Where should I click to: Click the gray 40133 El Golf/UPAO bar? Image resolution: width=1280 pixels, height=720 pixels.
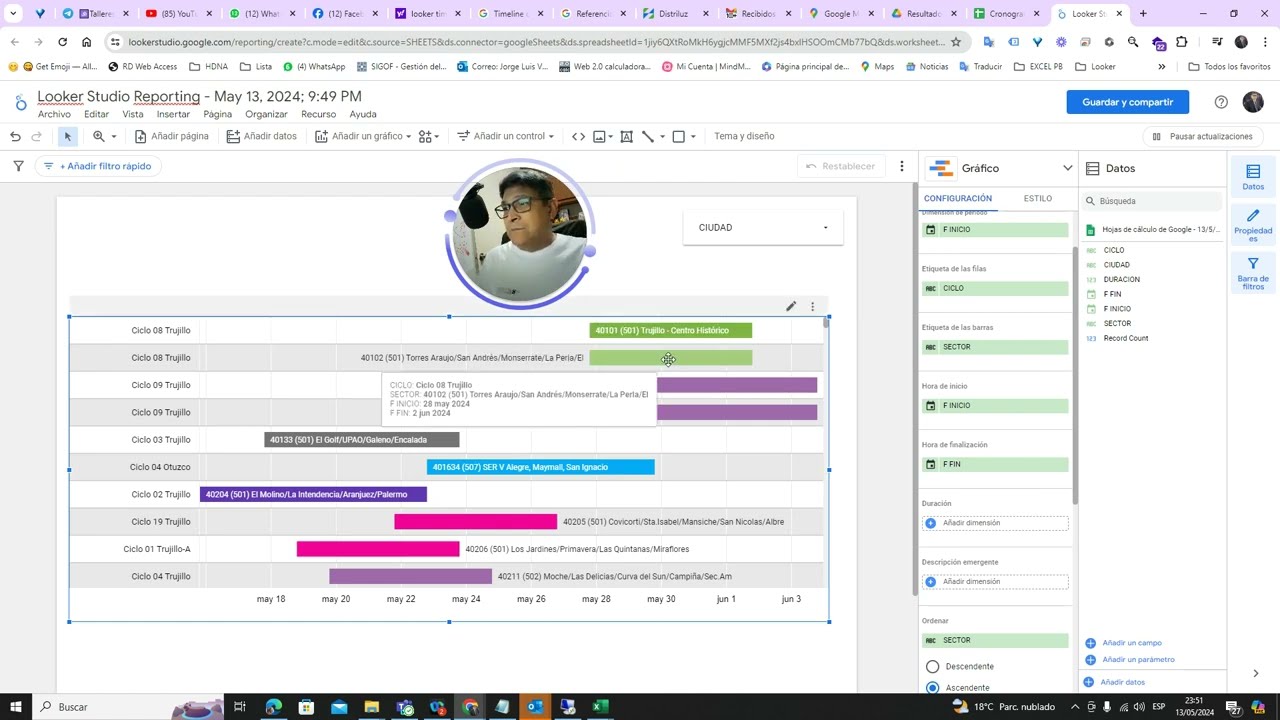361,440
